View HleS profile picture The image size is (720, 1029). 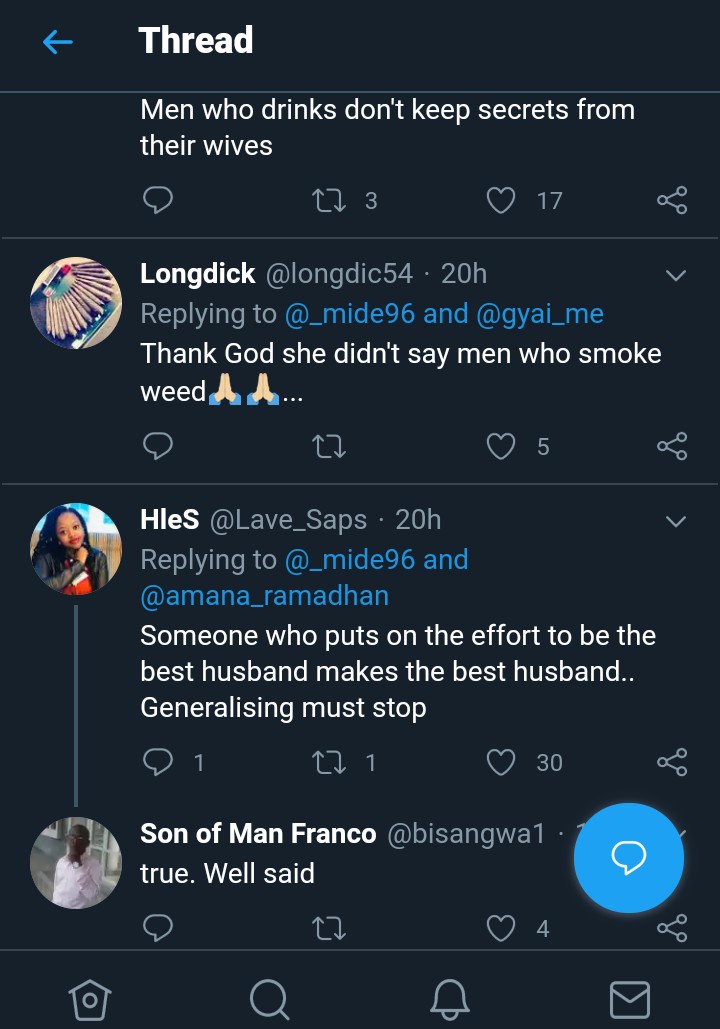(x=76, y=548)
